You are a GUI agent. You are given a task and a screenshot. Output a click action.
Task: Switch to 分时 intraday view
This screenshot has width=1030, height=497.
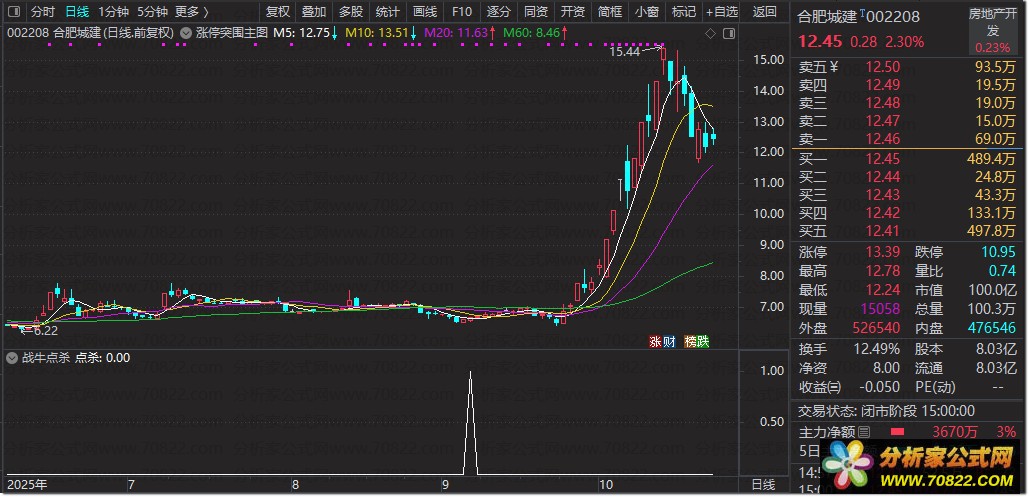(x=42, y=11)
